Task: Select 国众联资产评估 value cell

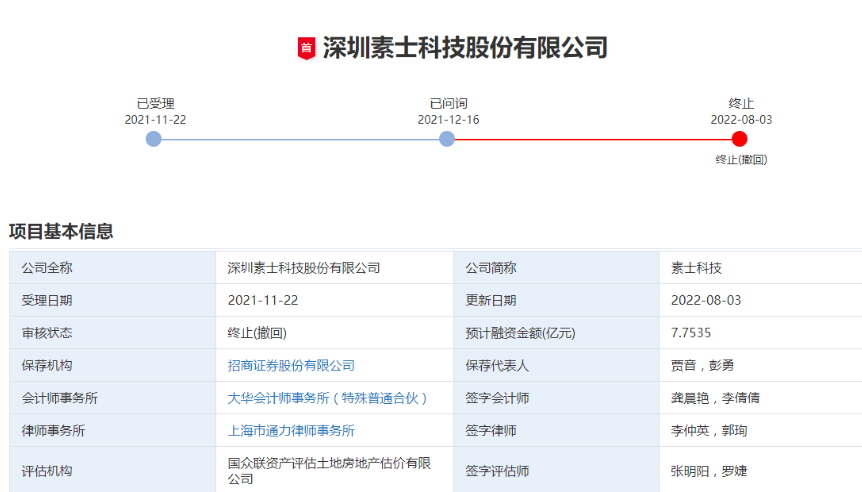Action: 335,470
